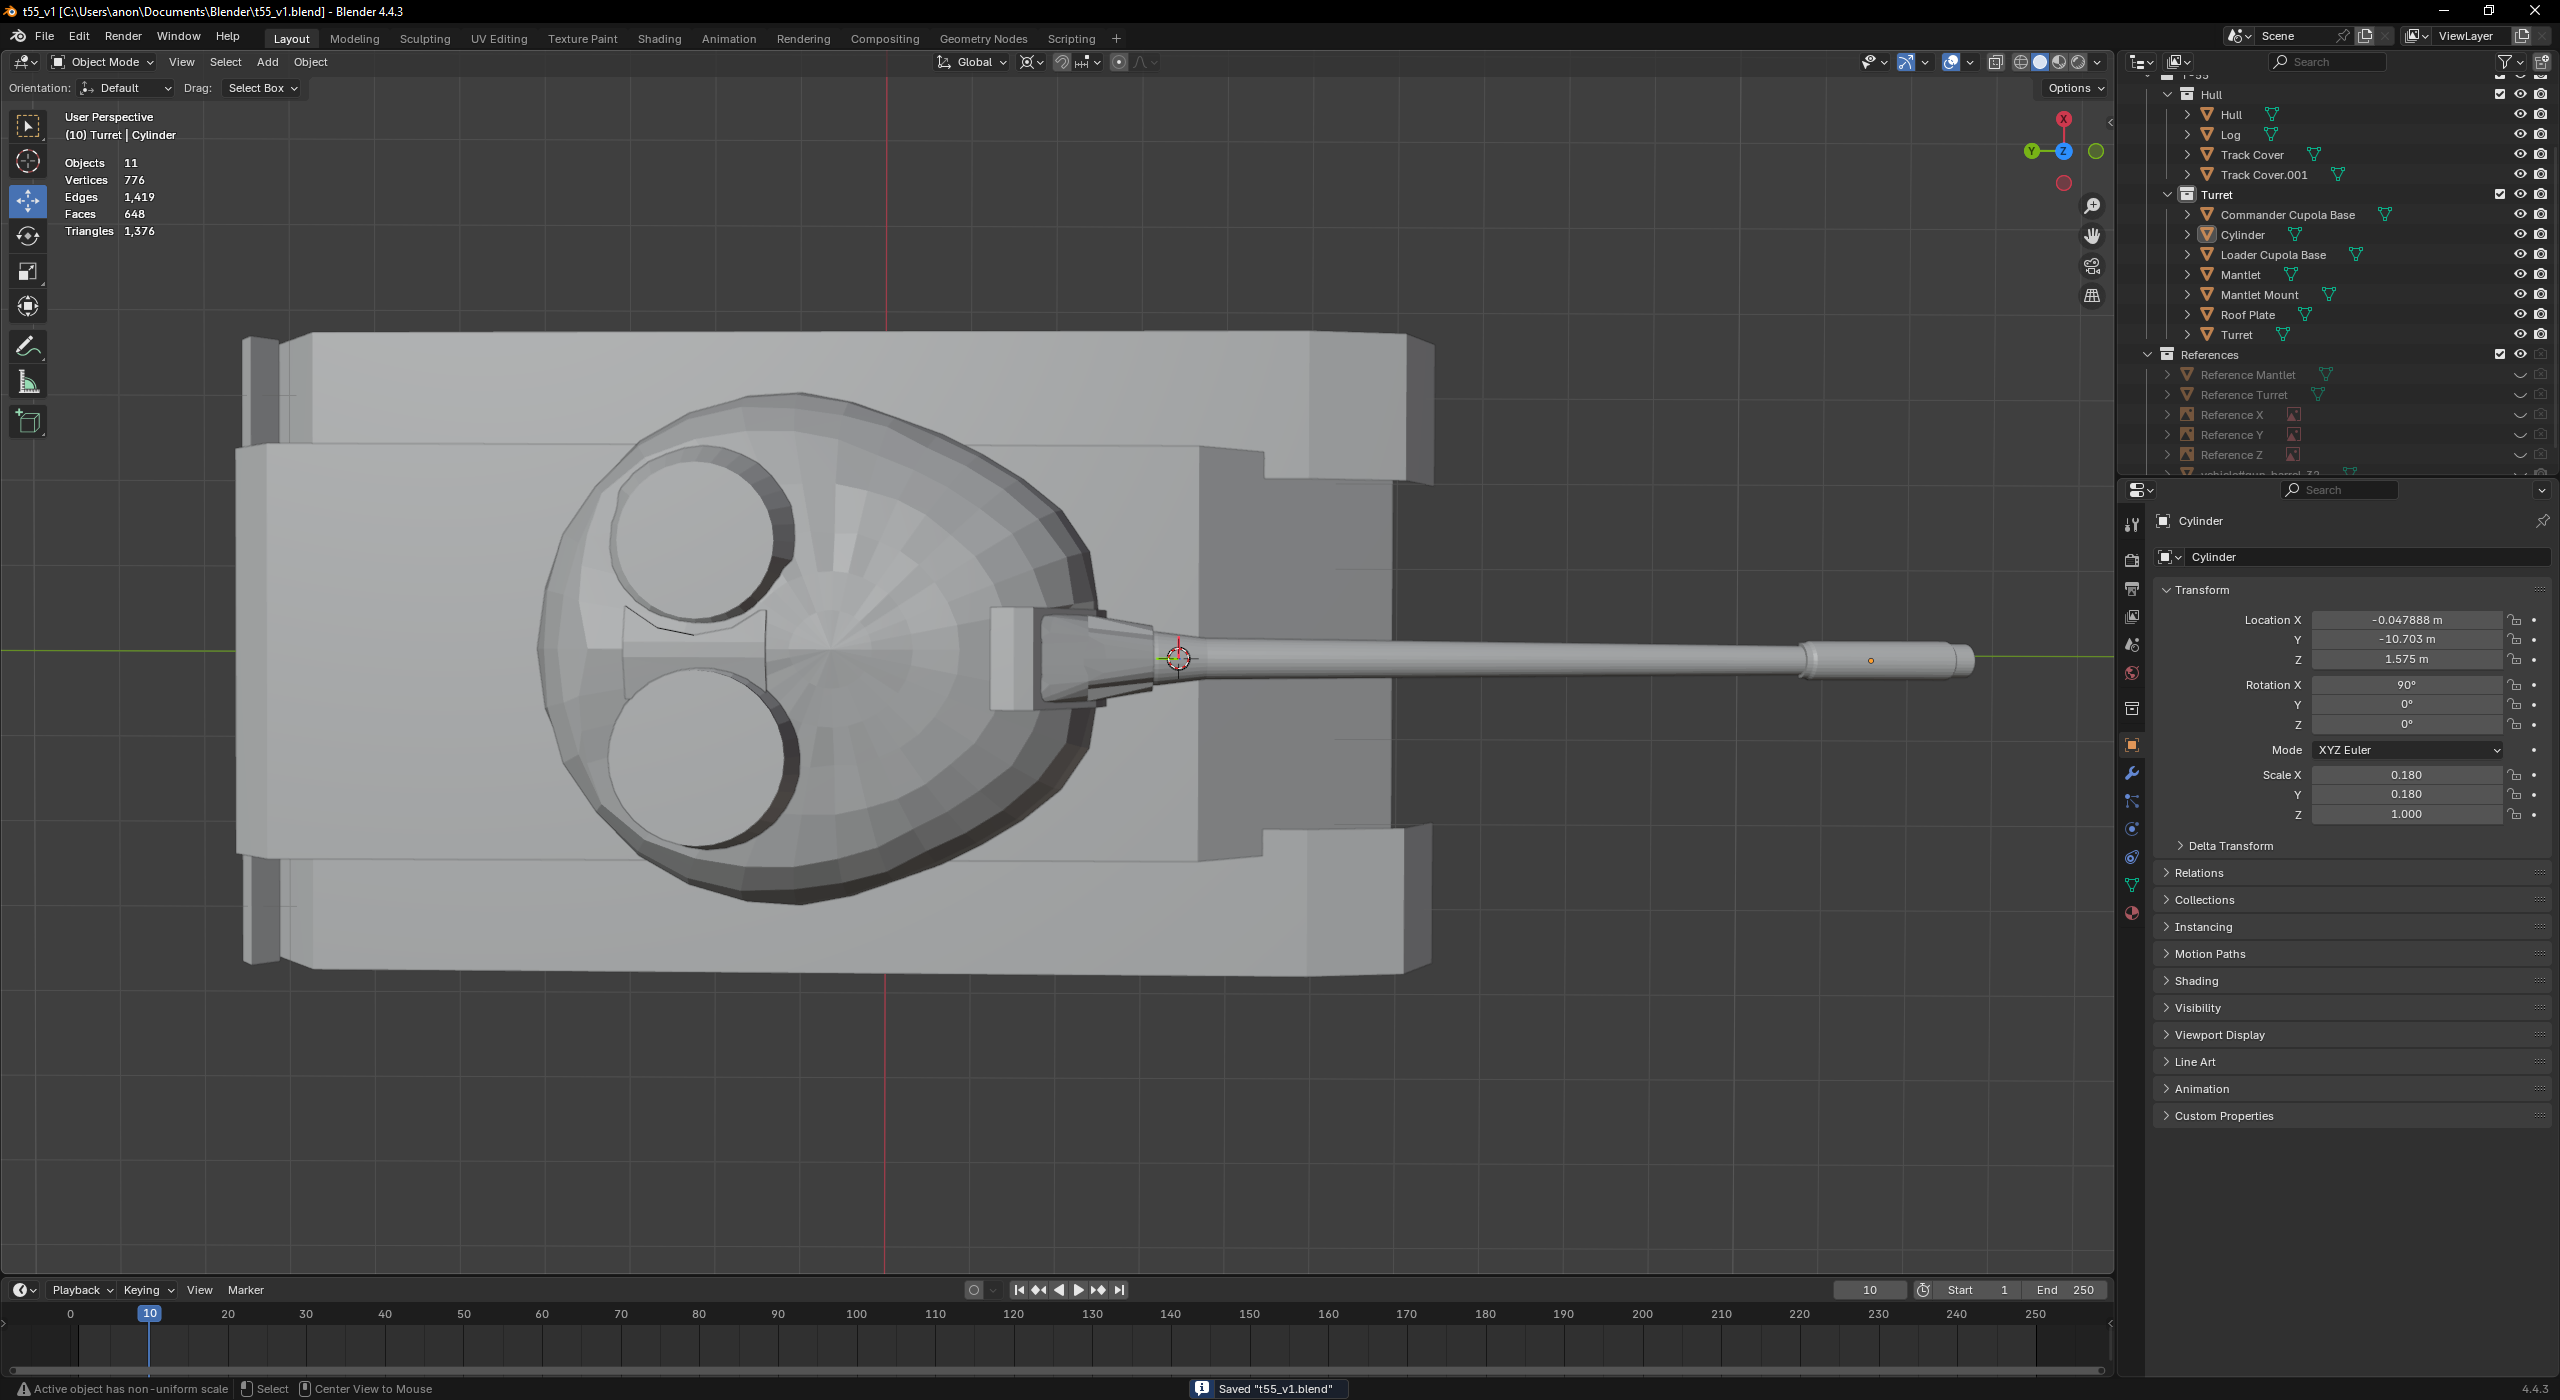
Task: Select the Add Cube tool
Action: 28,422
